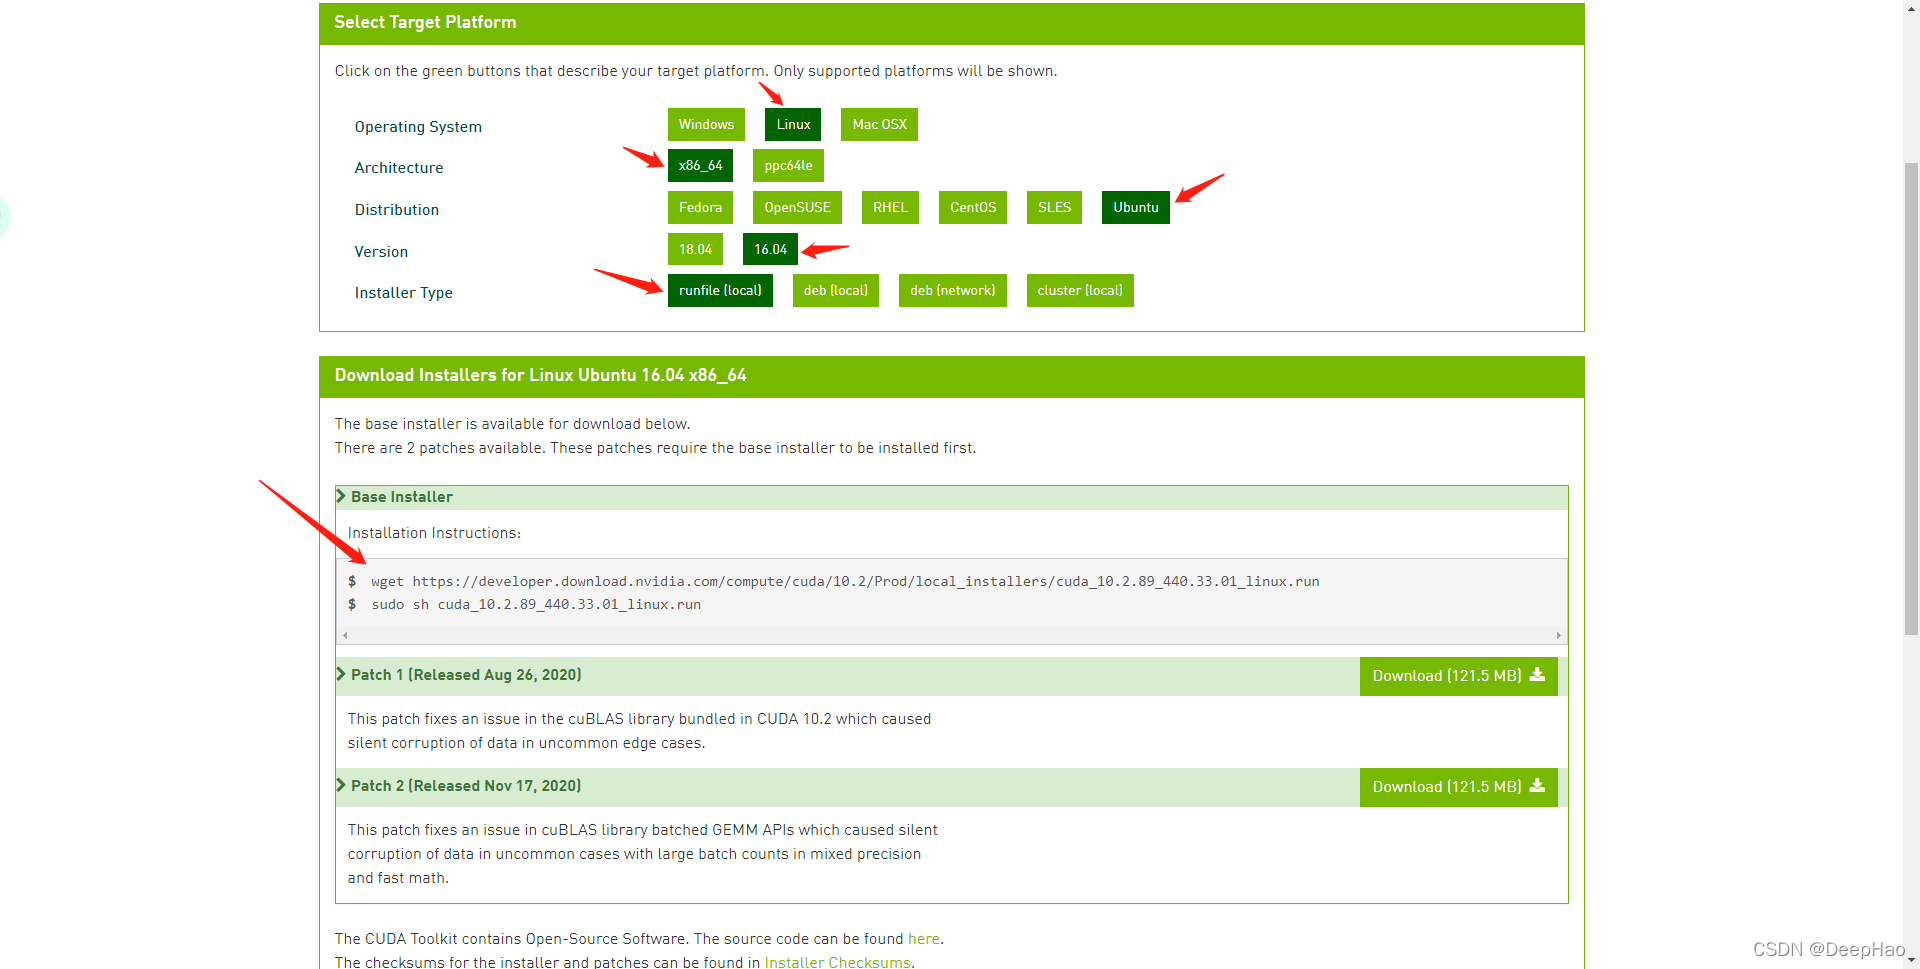The width and height of the screenshot is (1920, 969).
Task: Click left arrow of code box scrollbar
Action: coord(345,636)
